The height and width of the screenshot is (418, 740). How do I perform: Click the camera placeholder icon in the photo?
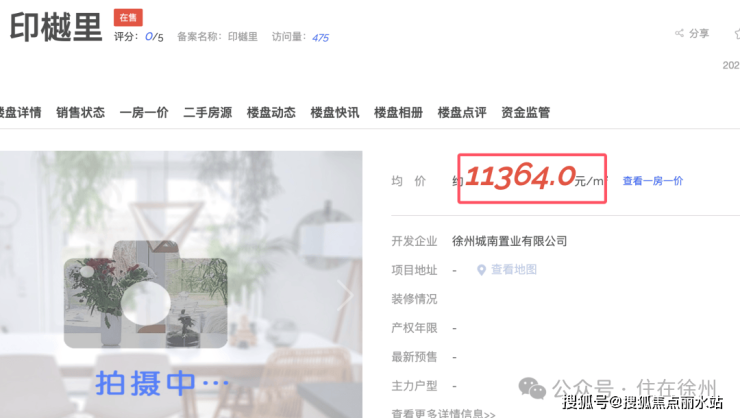145,294
